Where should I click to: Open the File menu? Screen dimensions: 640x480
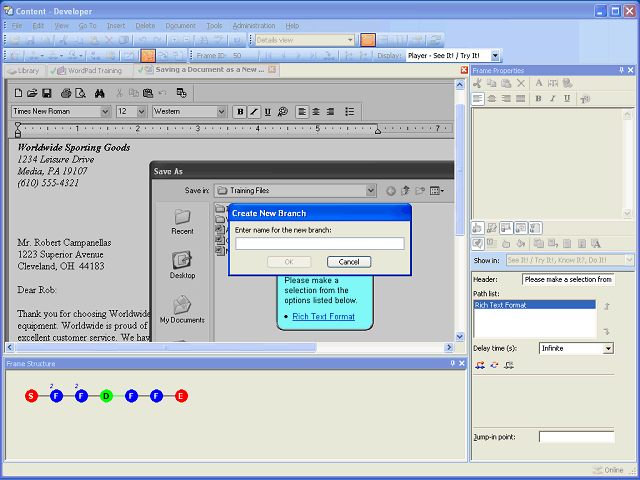coord(17,25)
